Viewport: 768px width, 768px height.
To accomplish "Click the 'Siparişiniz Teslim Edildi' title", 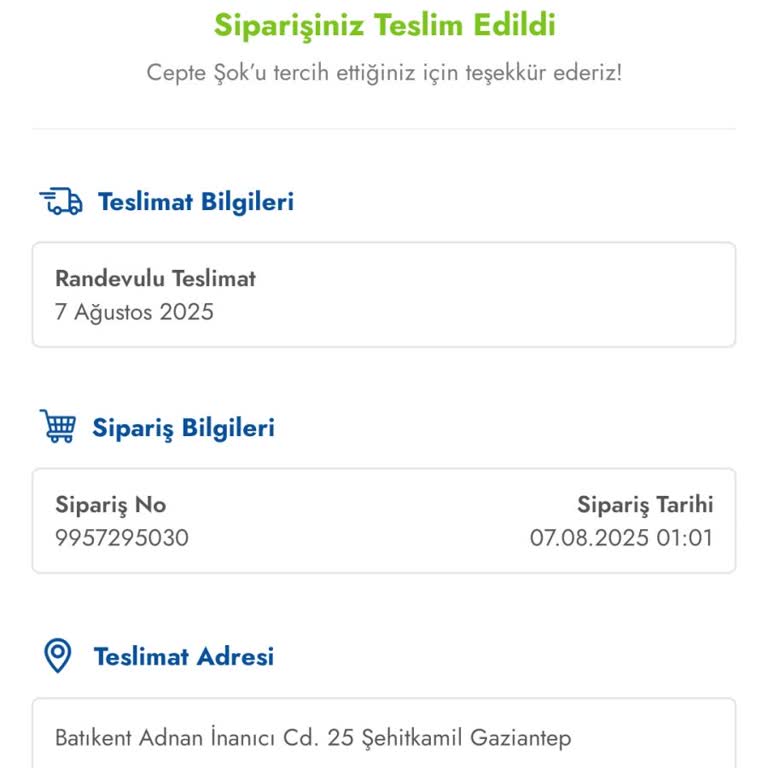I will pyautogui.click(x=384, y=24).
